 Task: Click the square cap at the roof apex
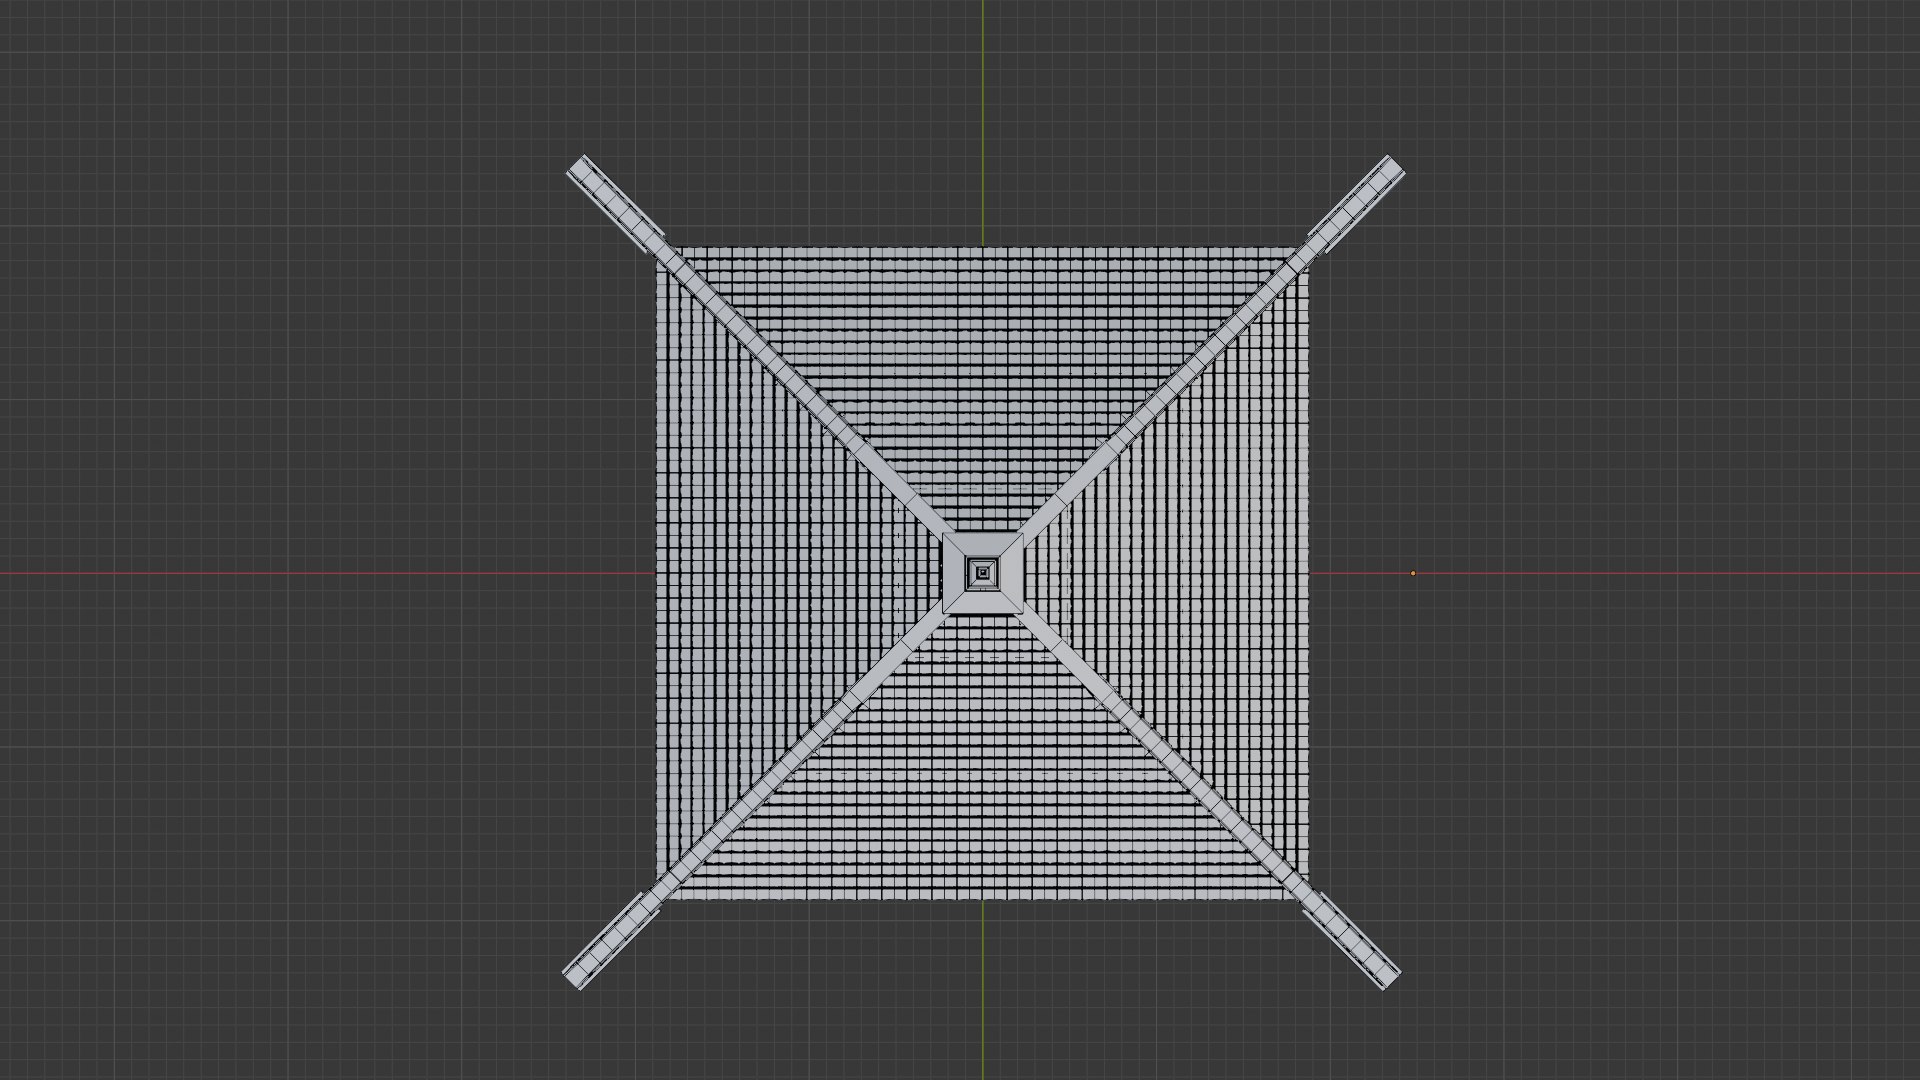[983, 573]
